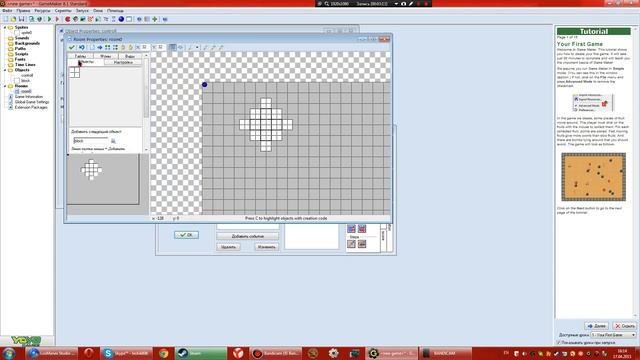The height and width of the screenshot is (360, 640).
Task: Confirm room changes with green checkmark
Action: pos(72,47)
